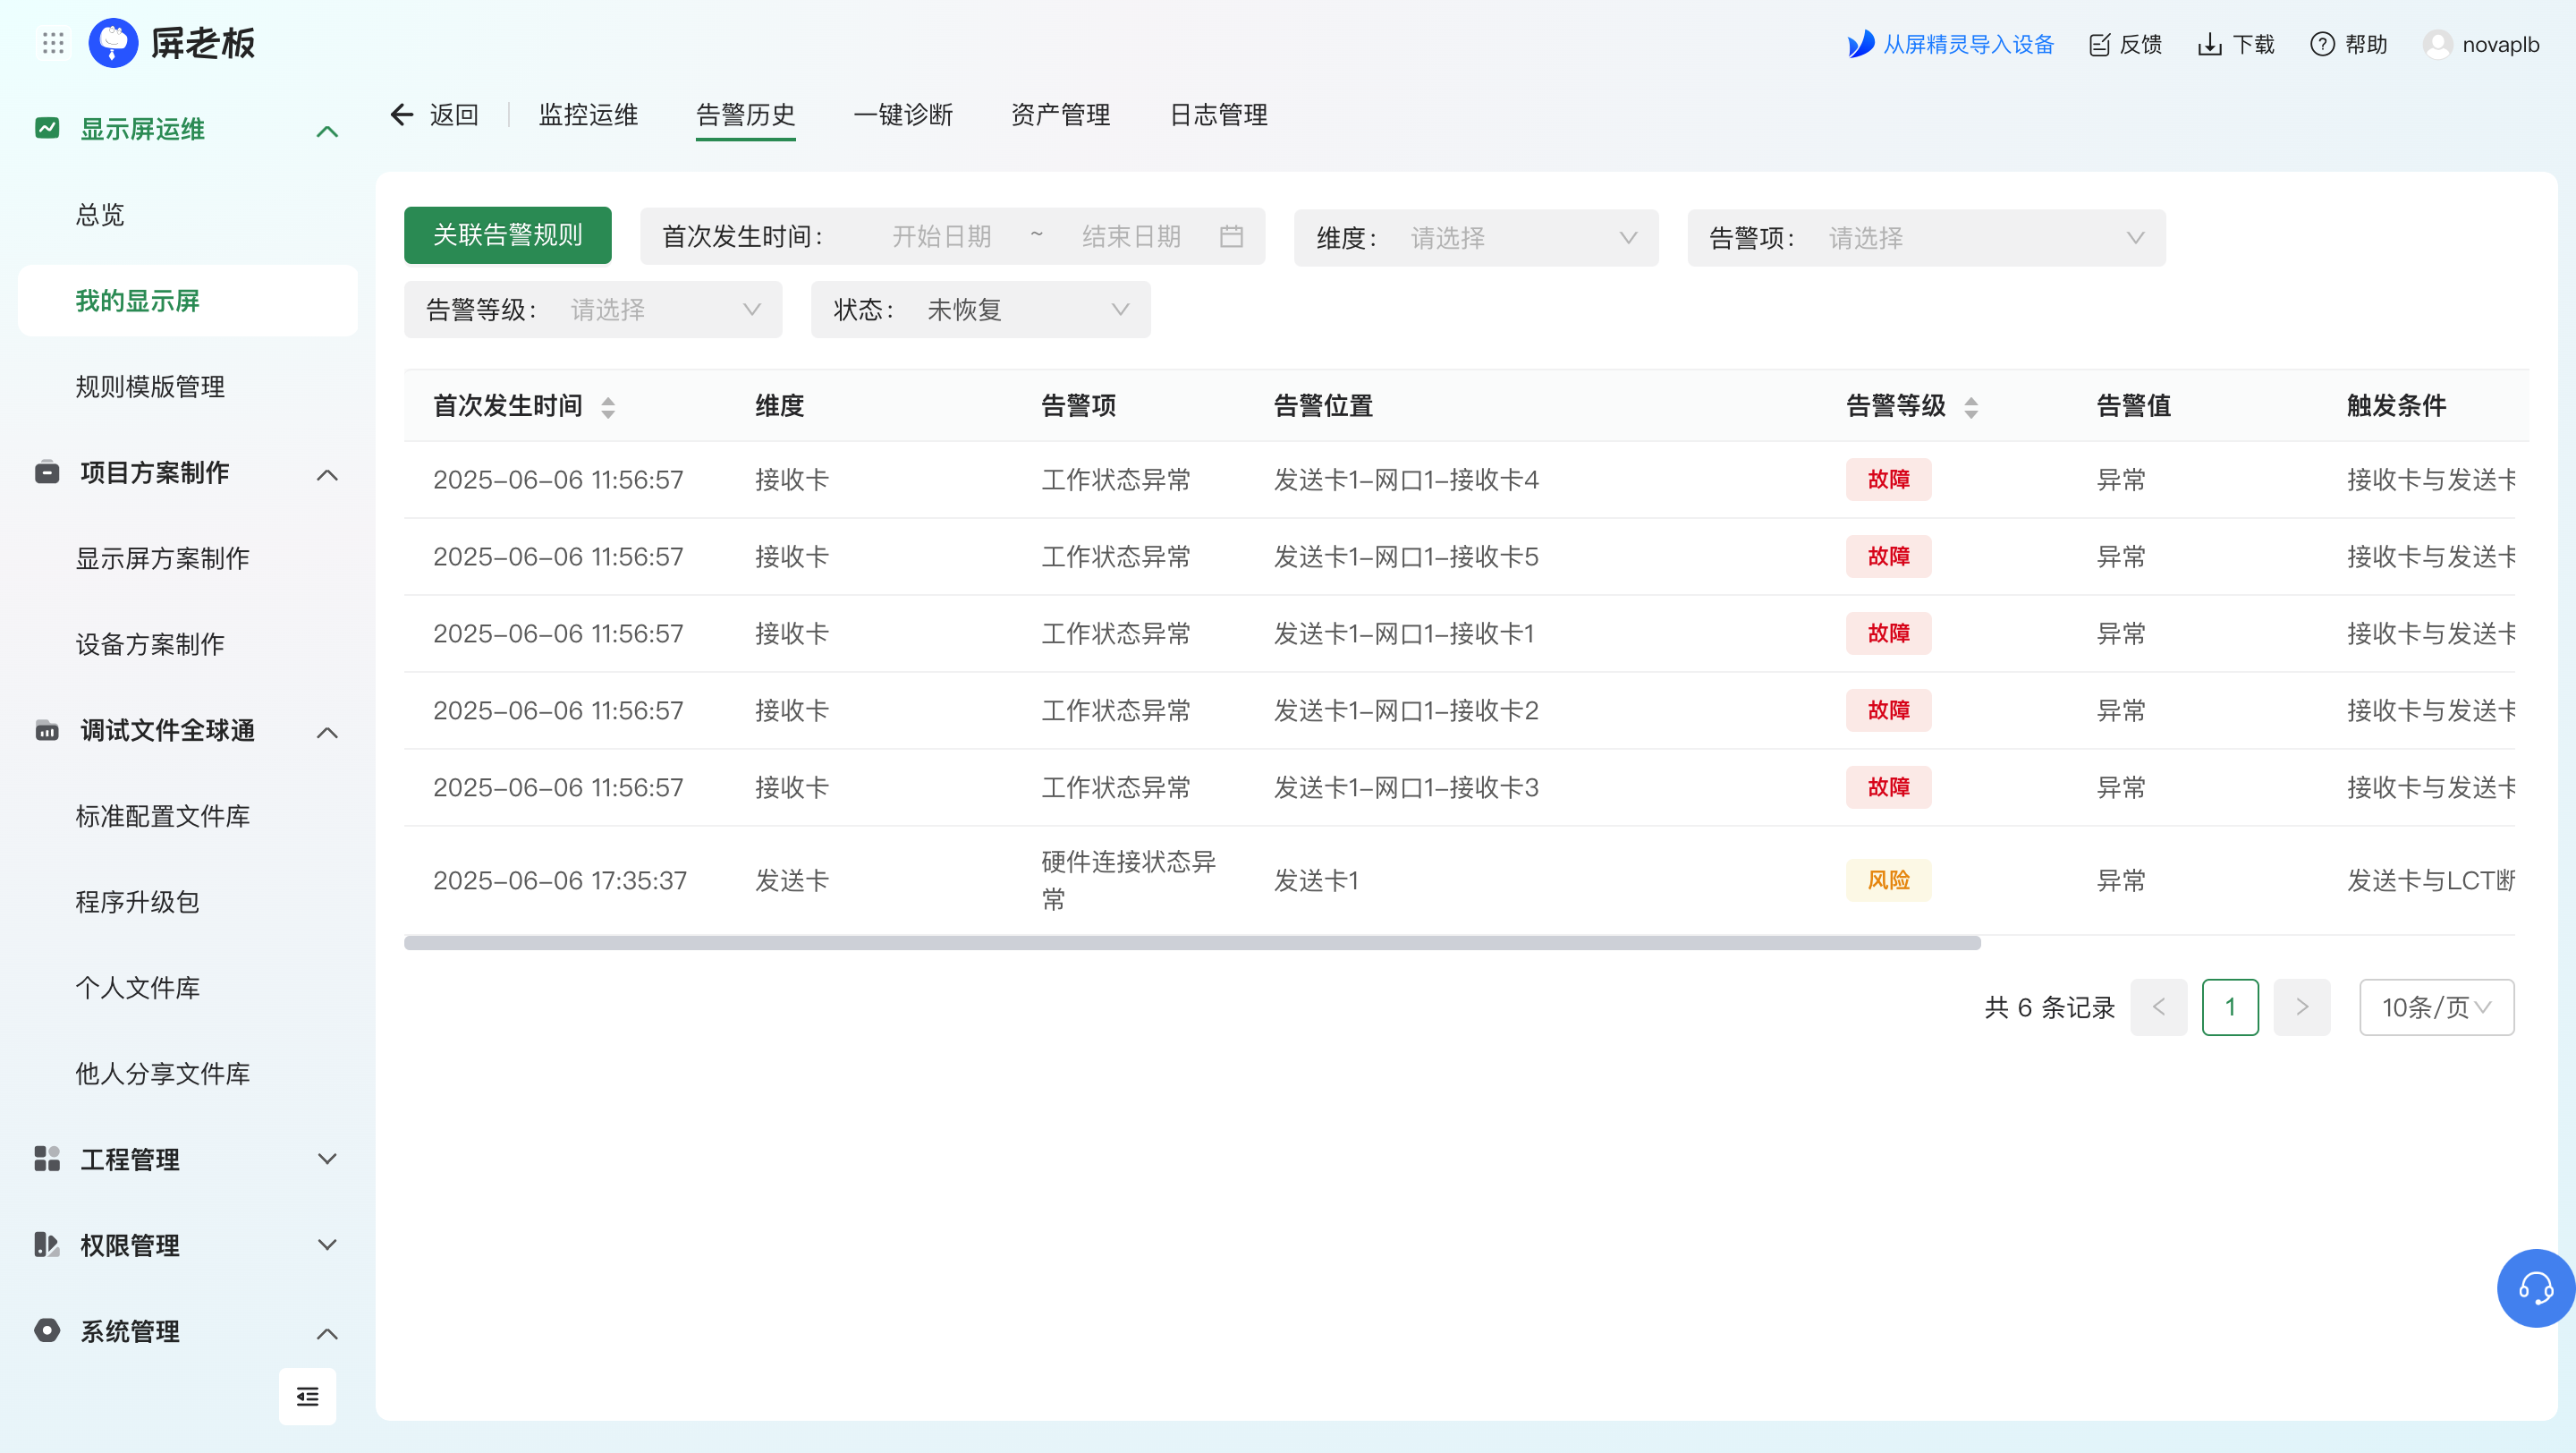Click the 关联告警规则 button
Viewport: 2576px width, 1453px height.
point(507,235)
